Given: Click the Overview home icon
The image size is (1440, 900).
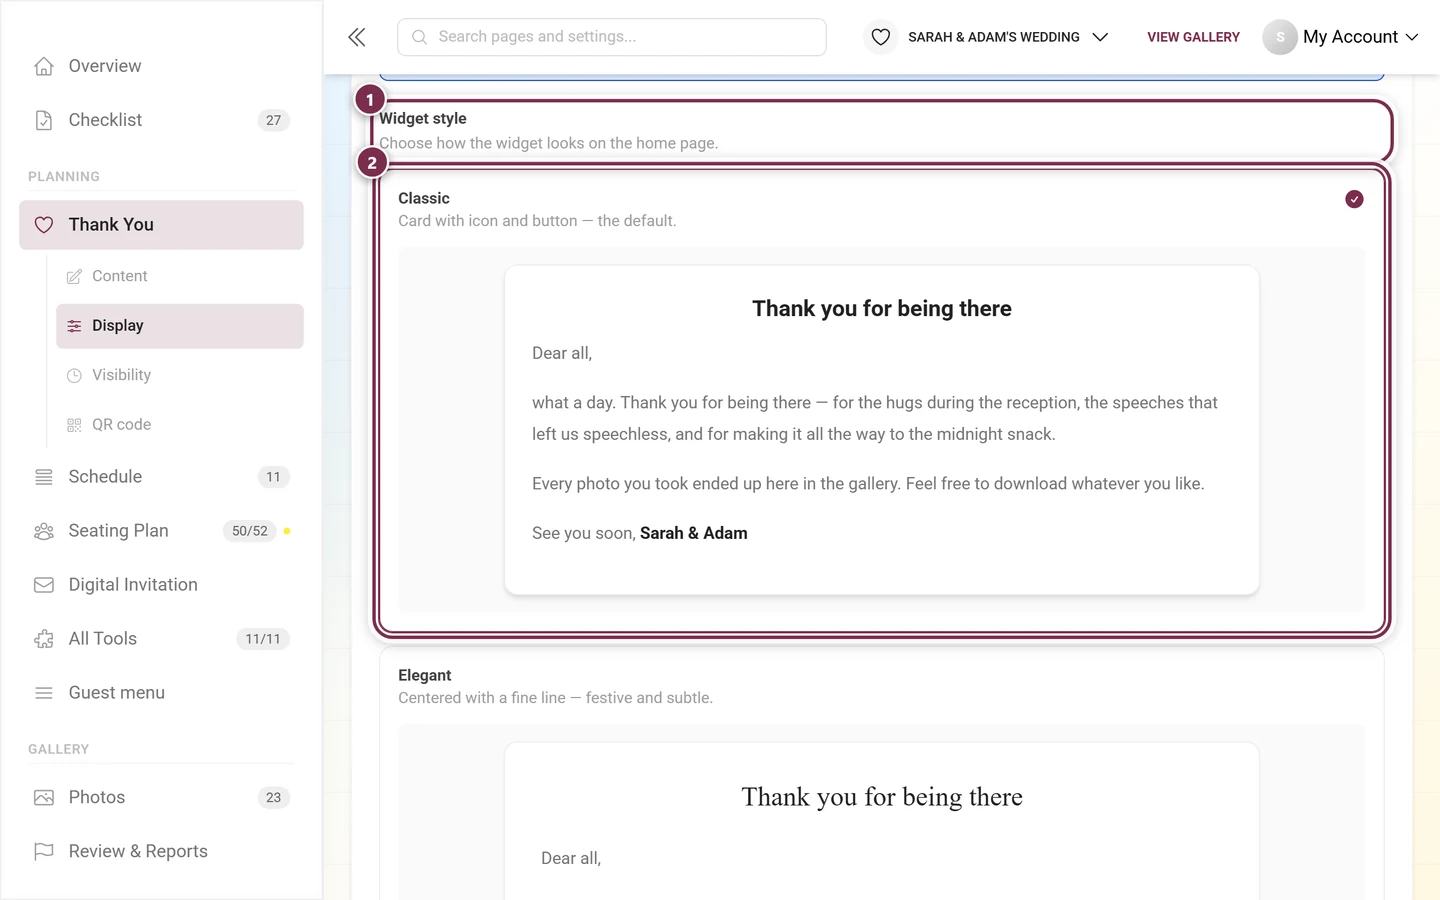Looking at the screenshot, I should (44, 66).
